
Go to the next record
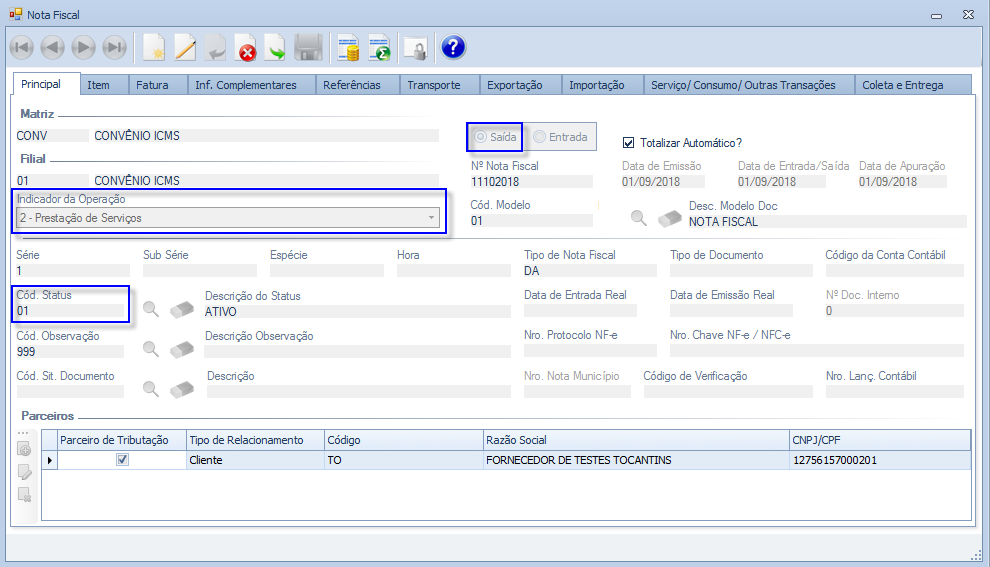pyautogui.click(x=83, y=47)
